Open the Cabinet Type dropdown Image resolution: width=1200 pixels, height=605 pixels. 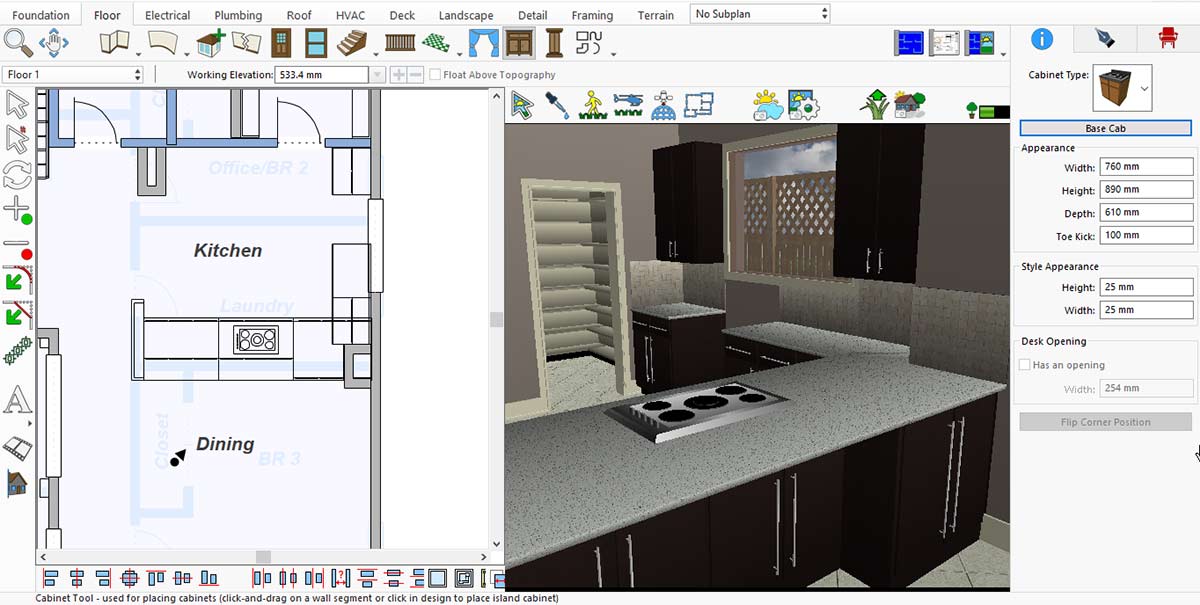point(1144,88)
